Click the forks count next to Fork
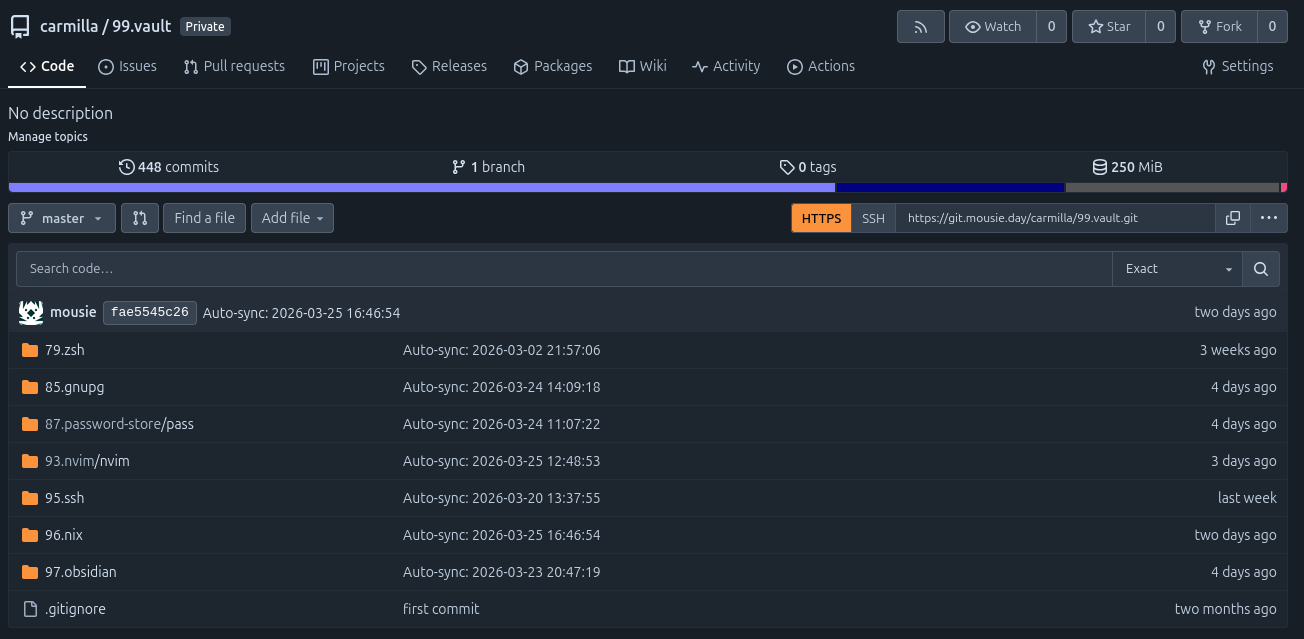 pos(1272,27)
